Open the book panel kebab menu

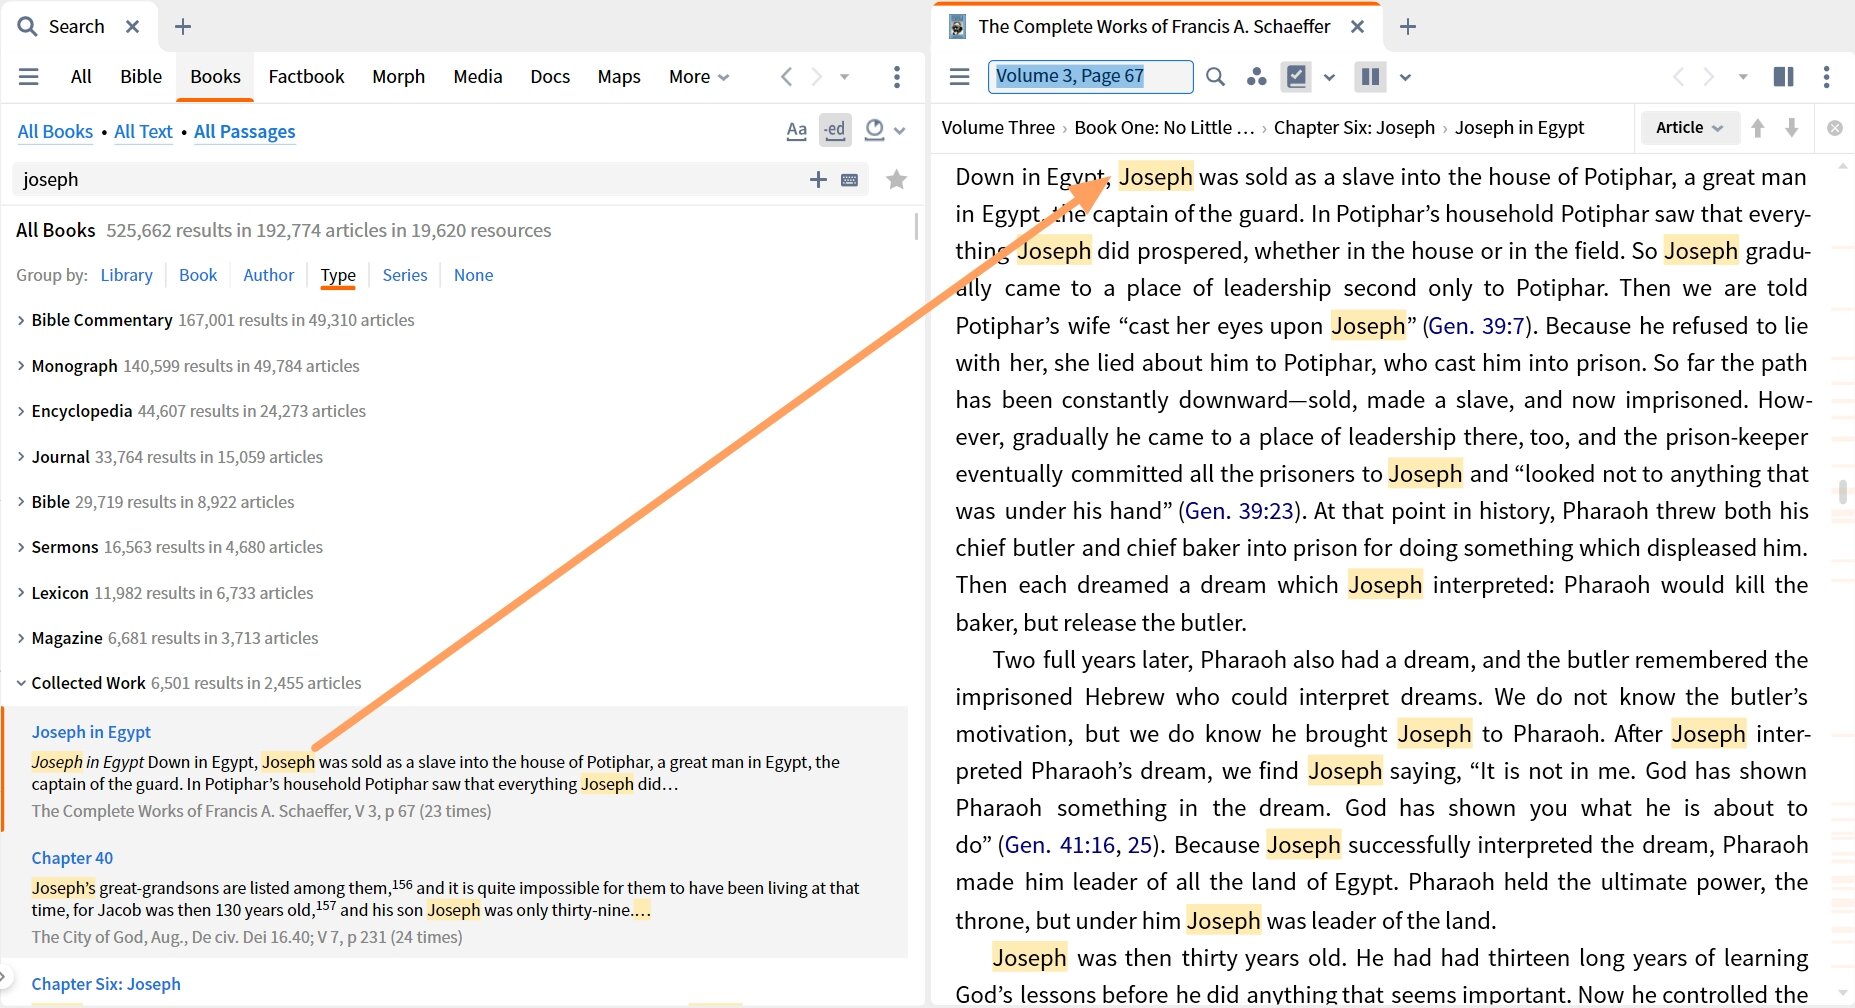(x=1826, y=77)
